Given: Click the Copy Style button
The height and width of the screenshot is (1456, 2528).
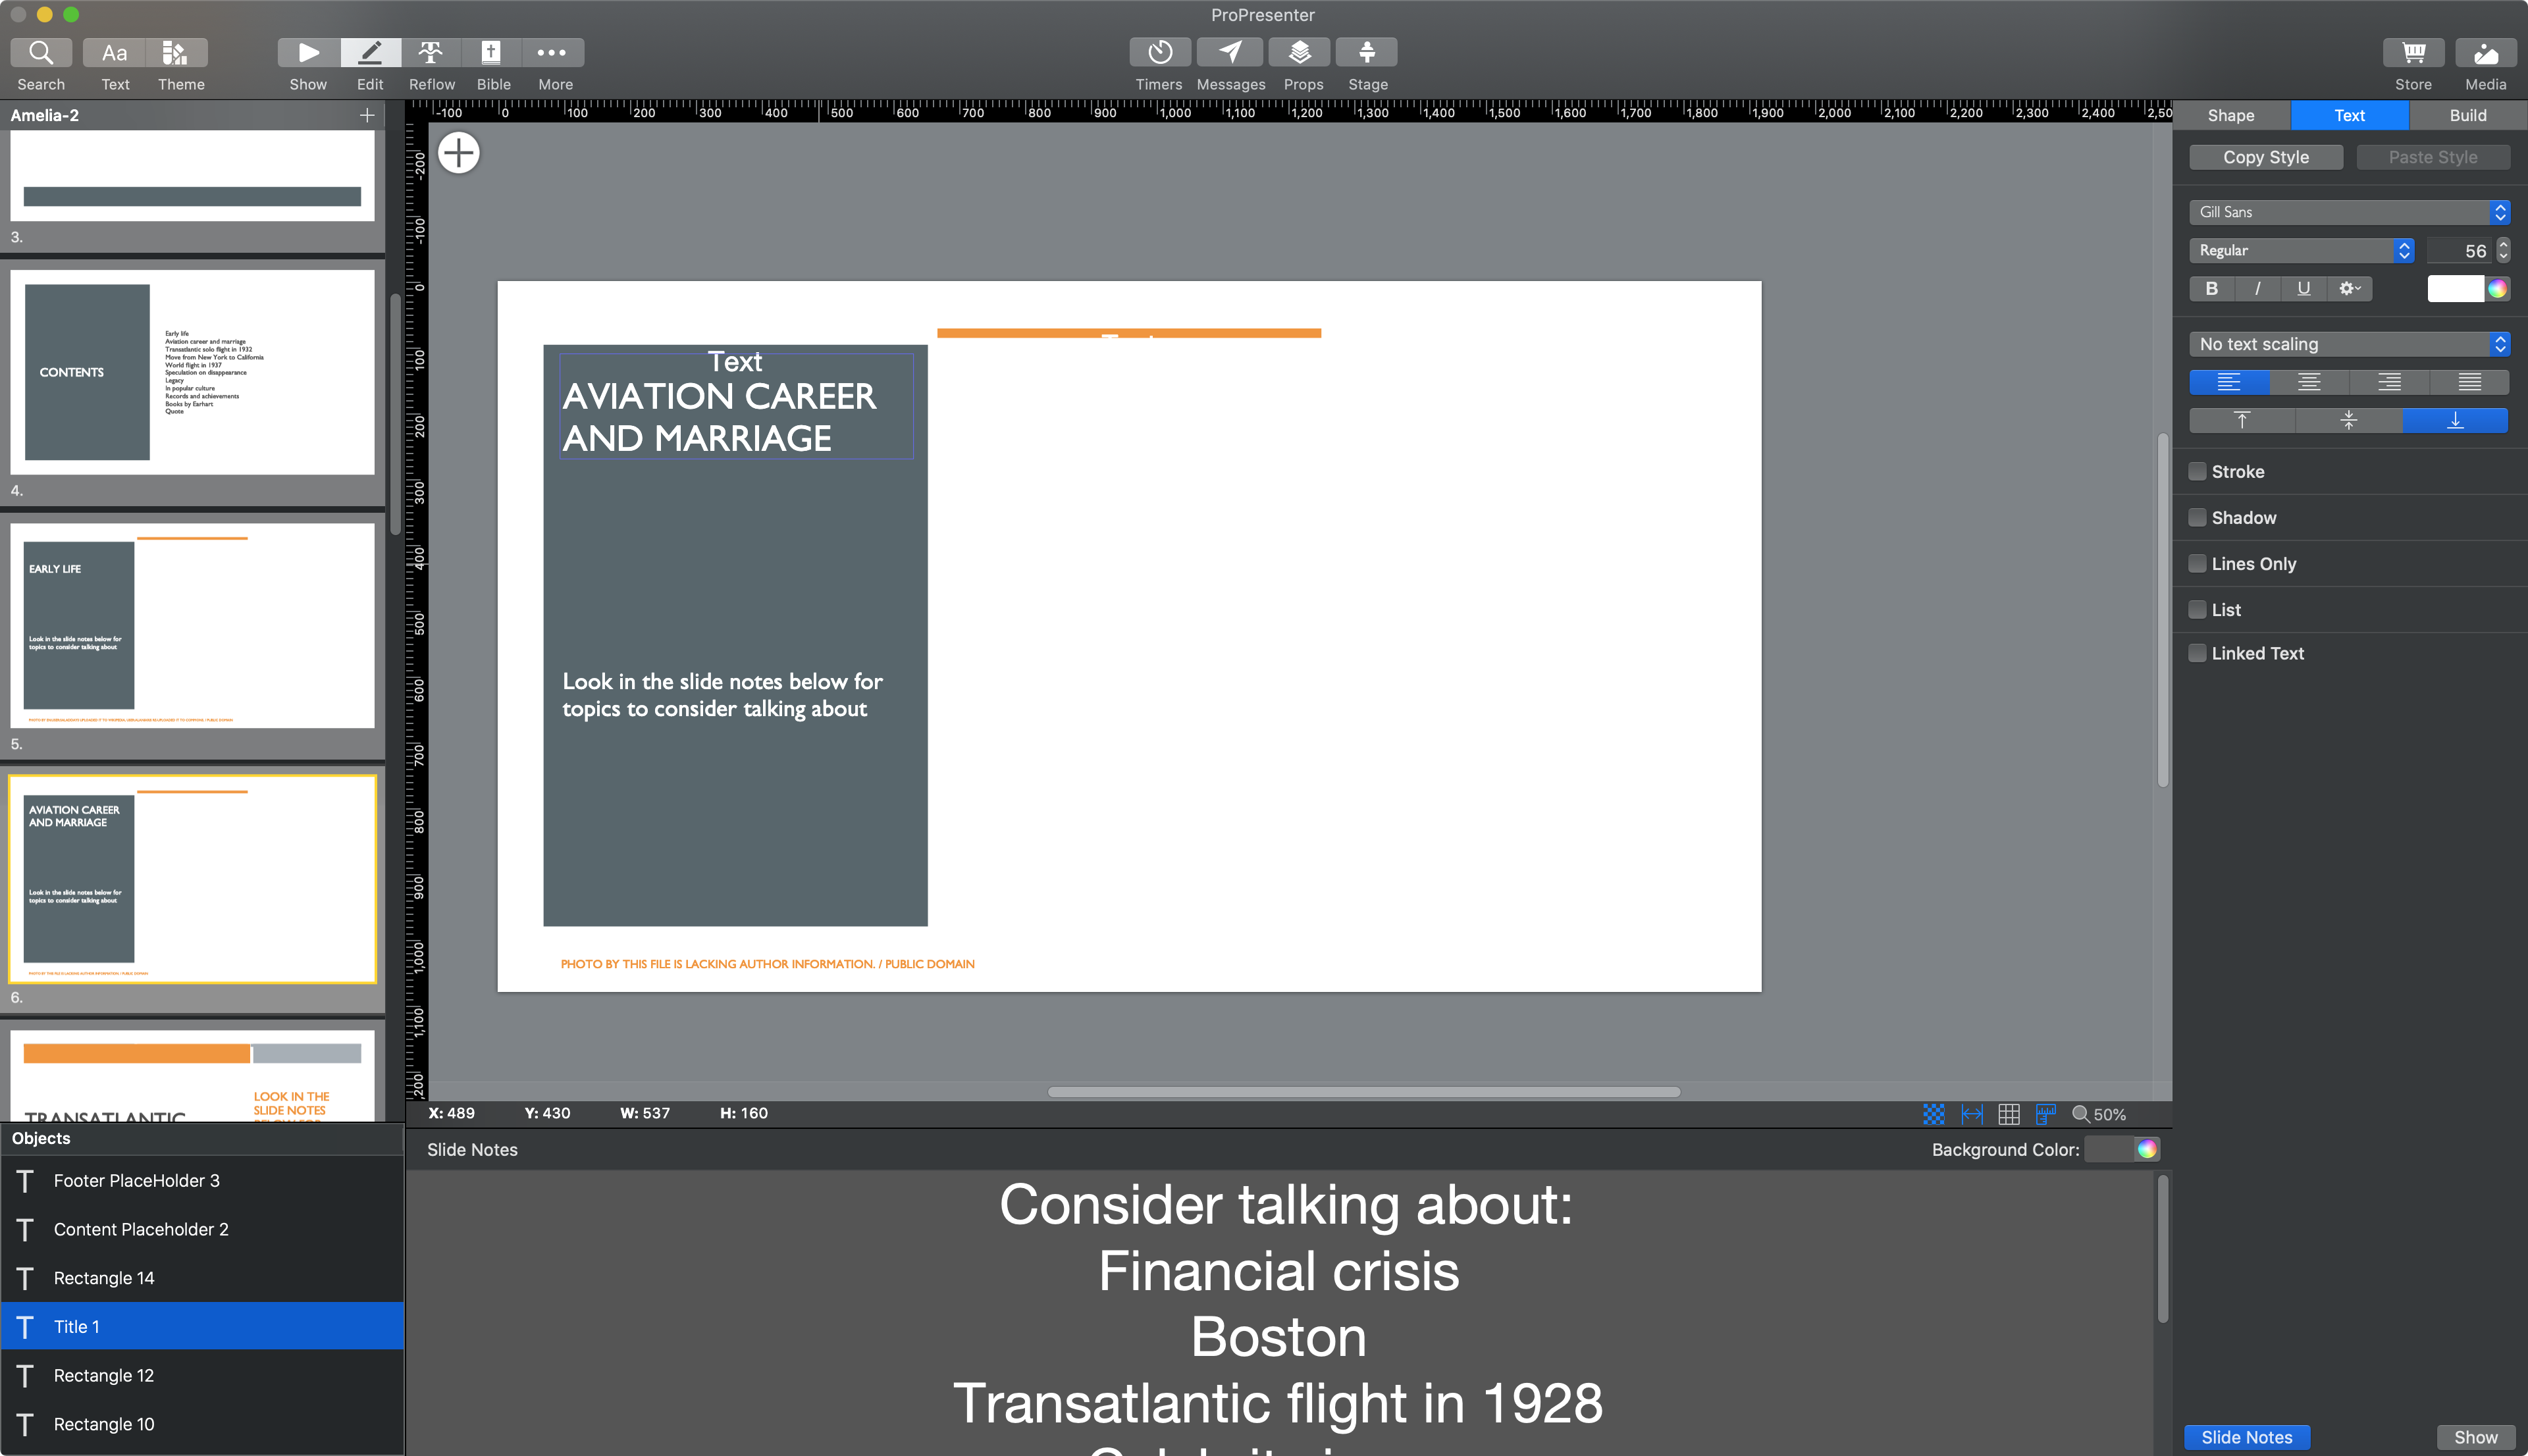Looking at the screenshot, I should [x=2265, y=157].
